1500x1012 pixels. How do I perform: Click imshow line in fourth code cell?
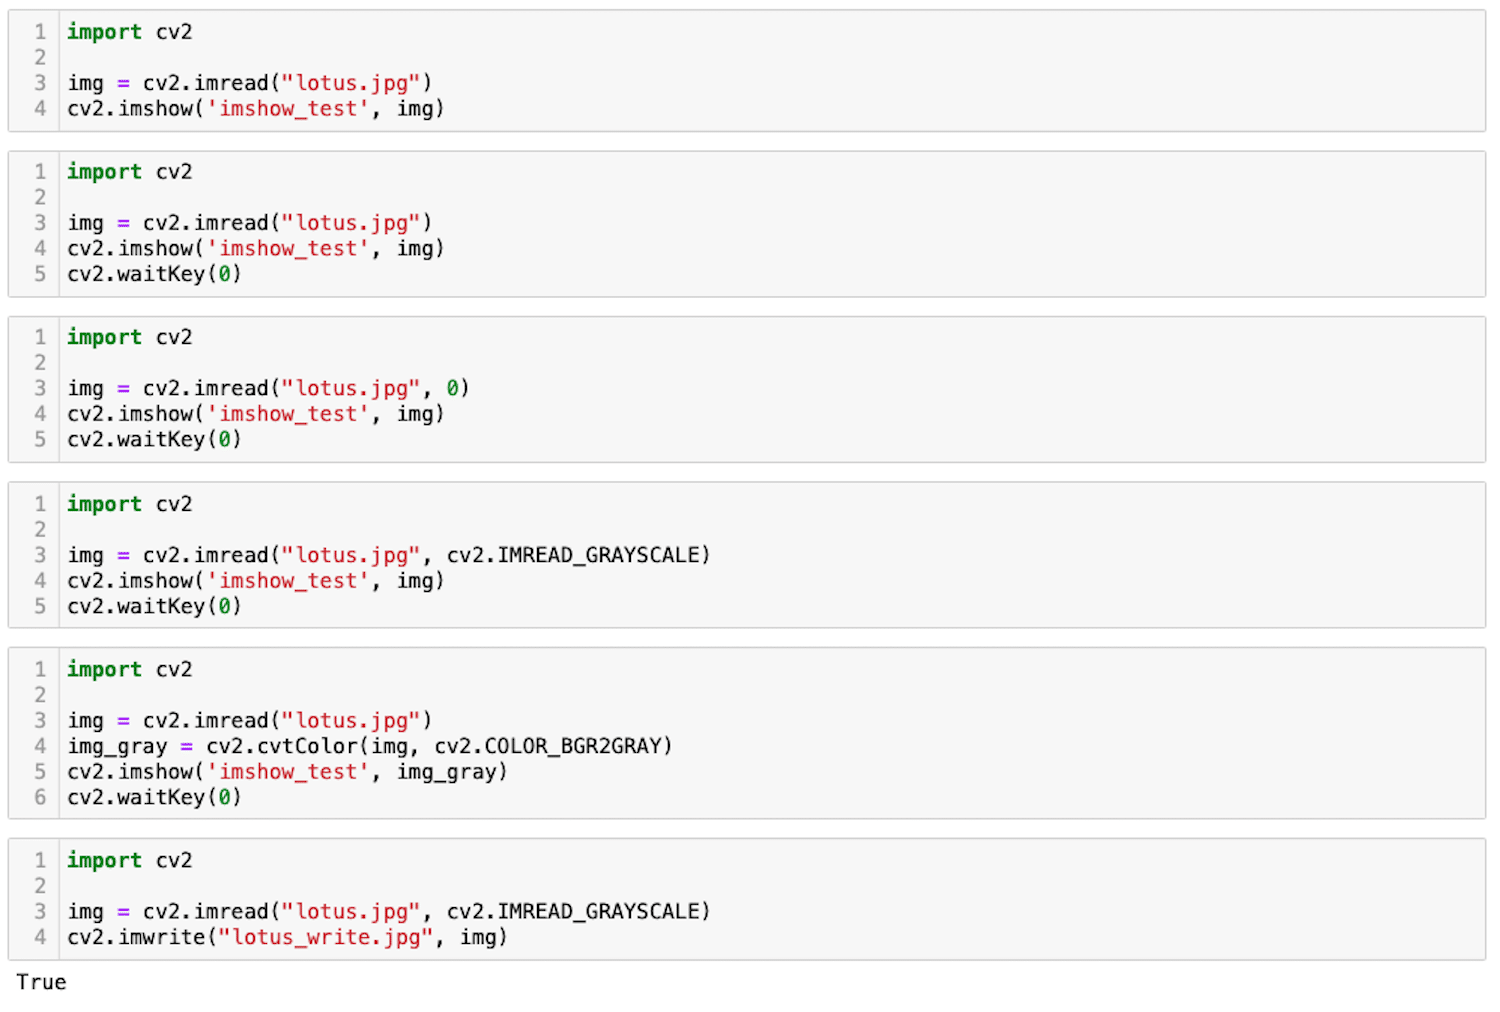[x=256, y=581]
